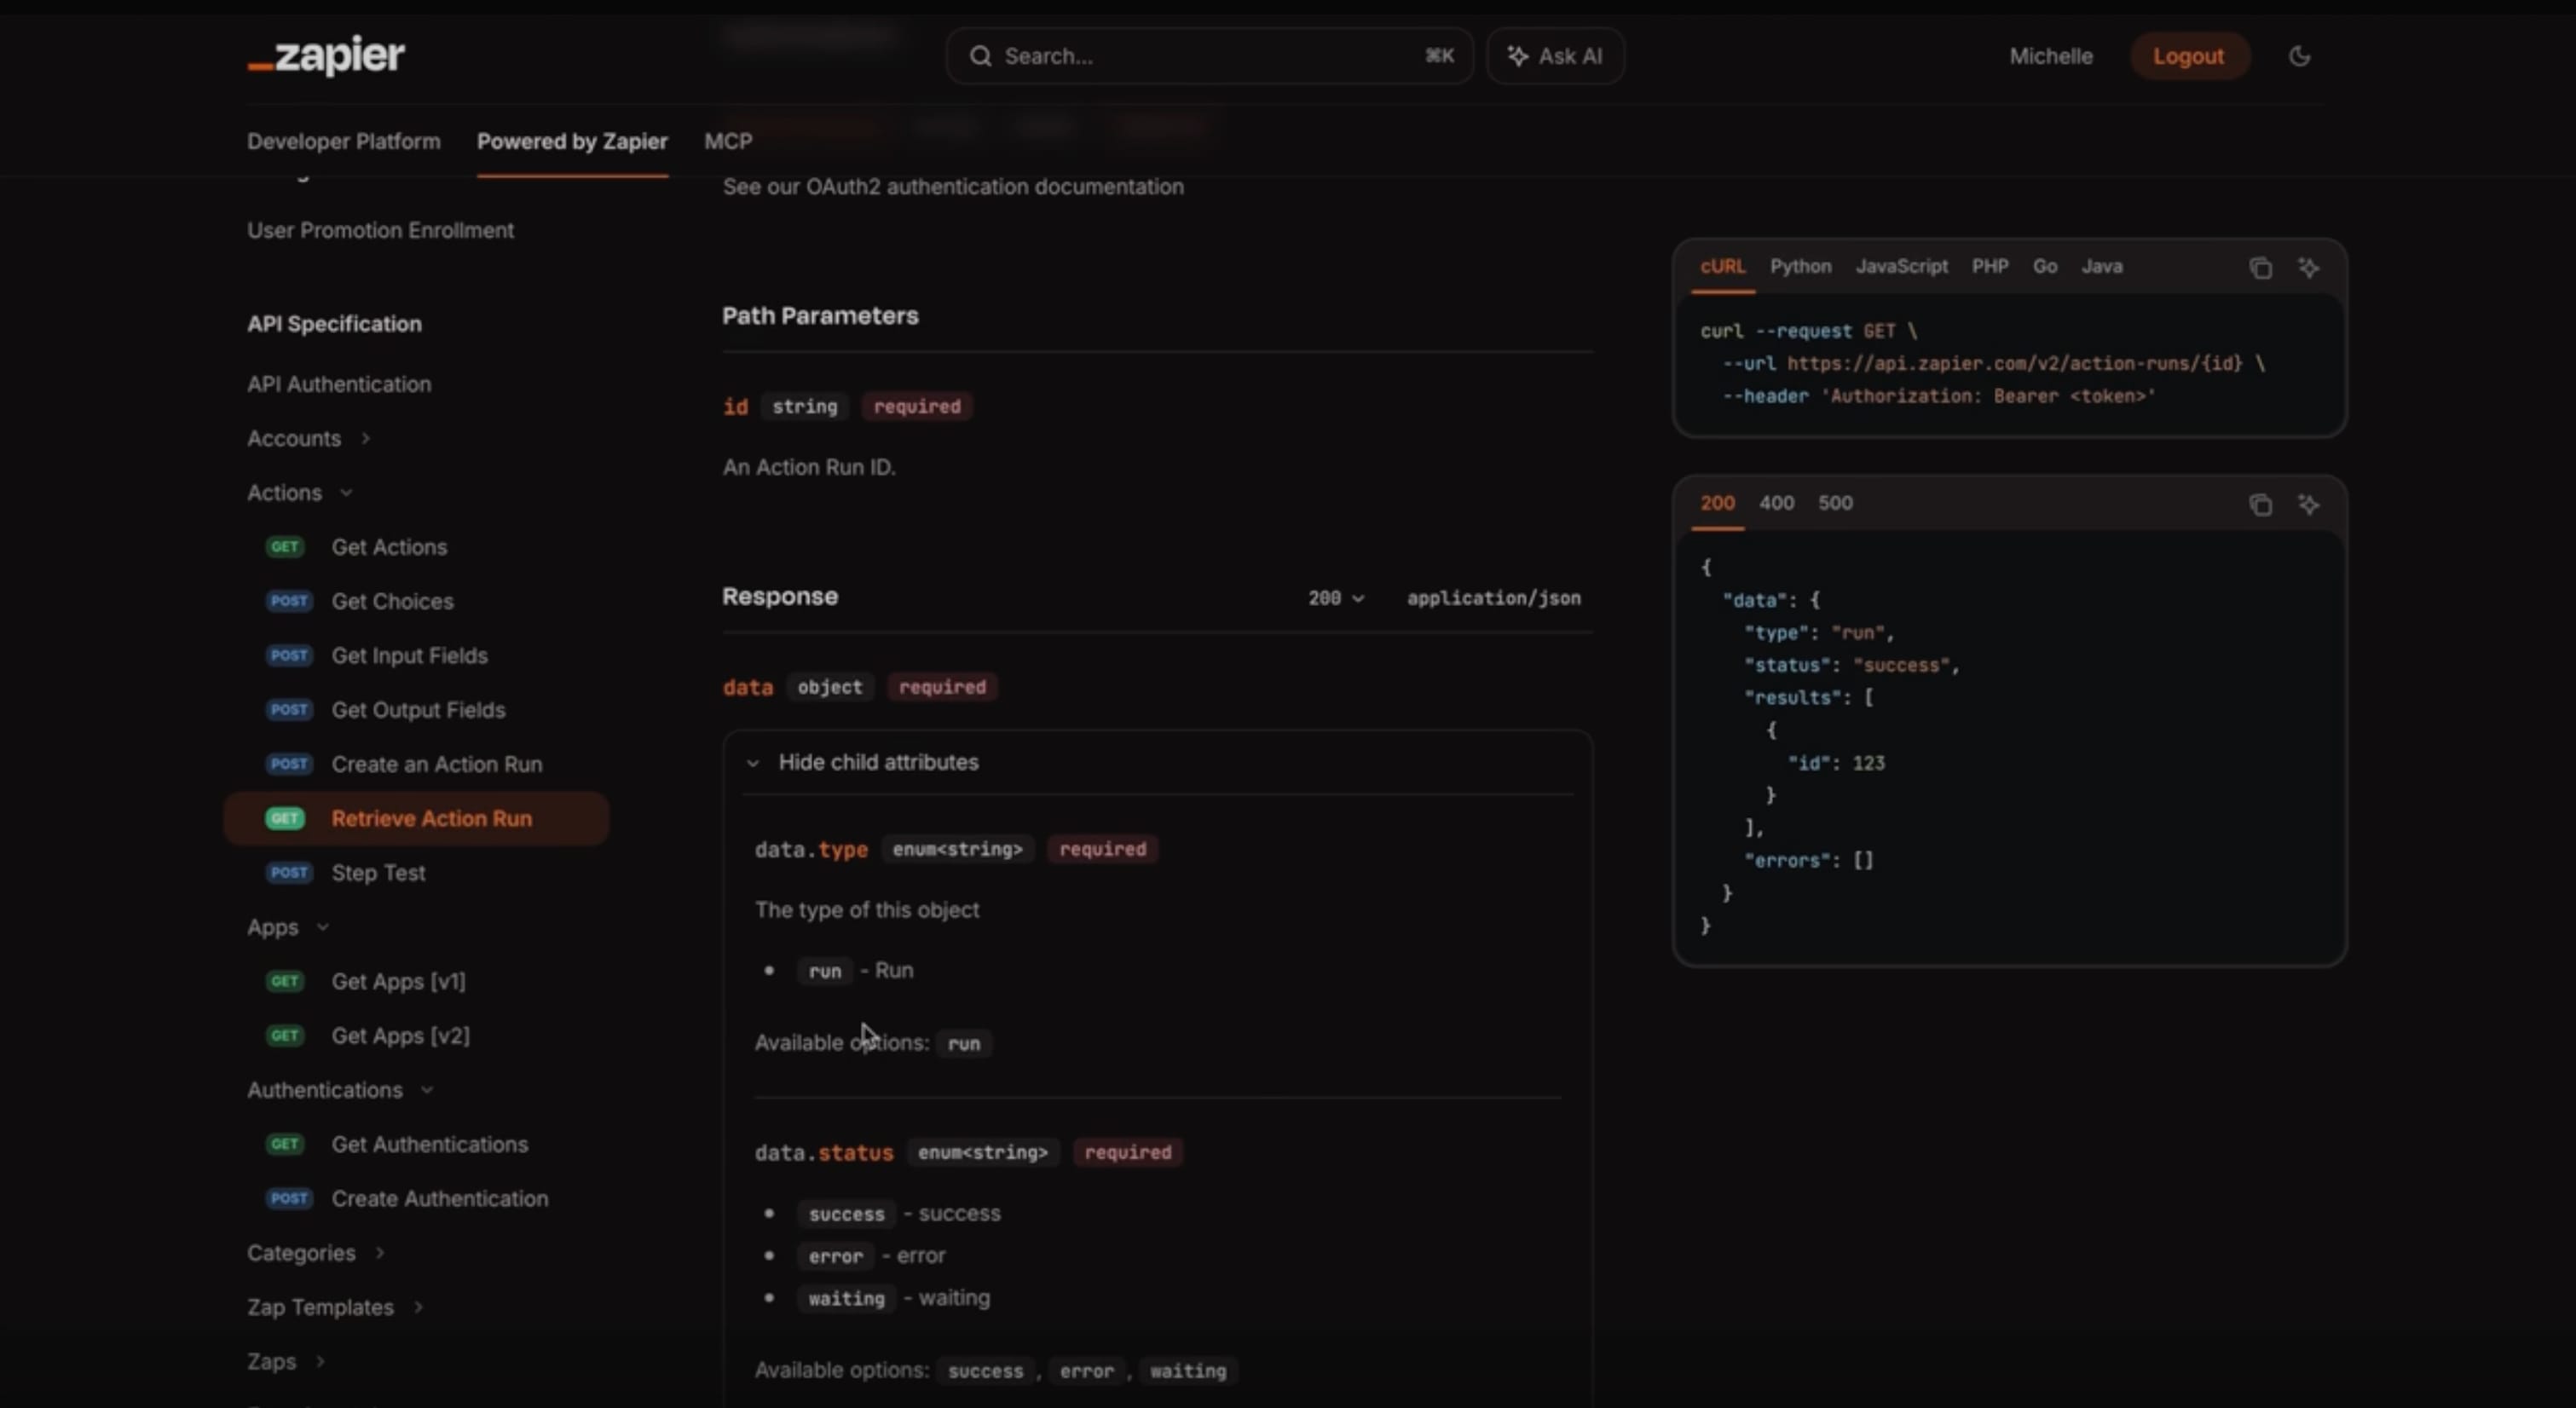
Task: Focus the Search input field
Action: coord(1200,56)
